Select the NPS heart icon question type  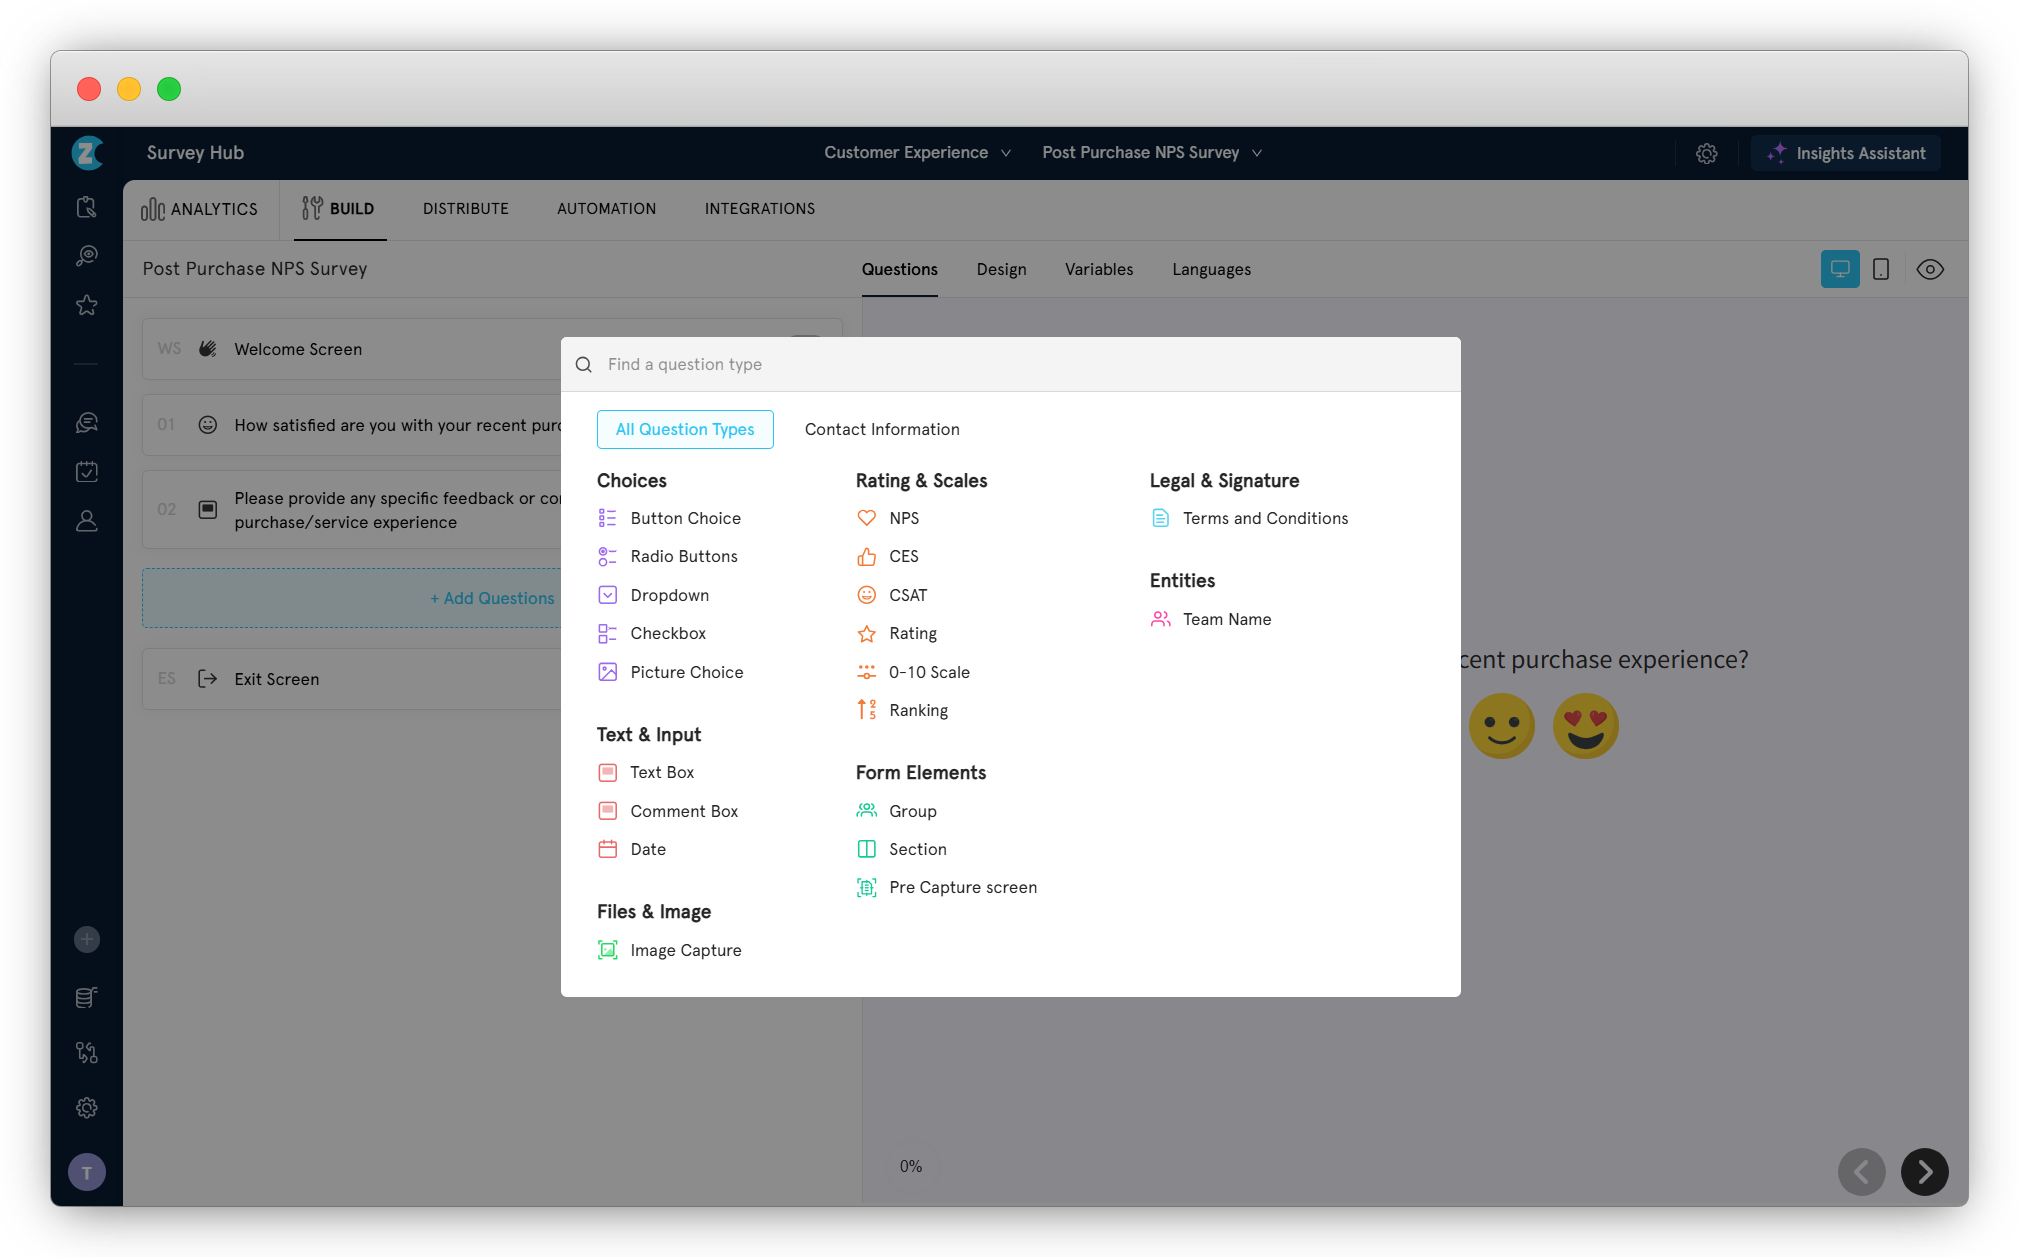click(866, 518)
